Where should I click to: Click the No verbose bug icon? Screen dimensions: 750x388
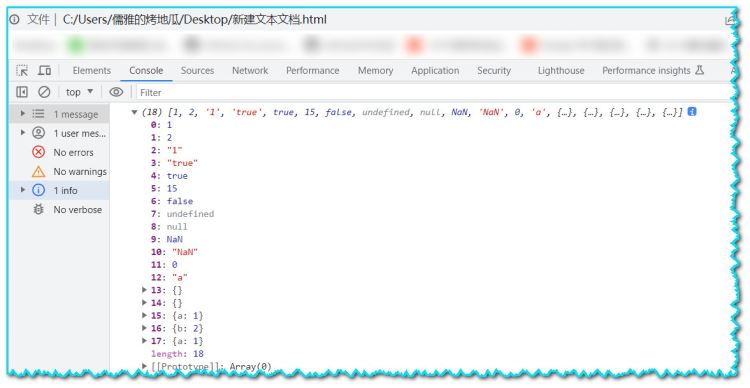pyautogui.click(x=38, y=209)
